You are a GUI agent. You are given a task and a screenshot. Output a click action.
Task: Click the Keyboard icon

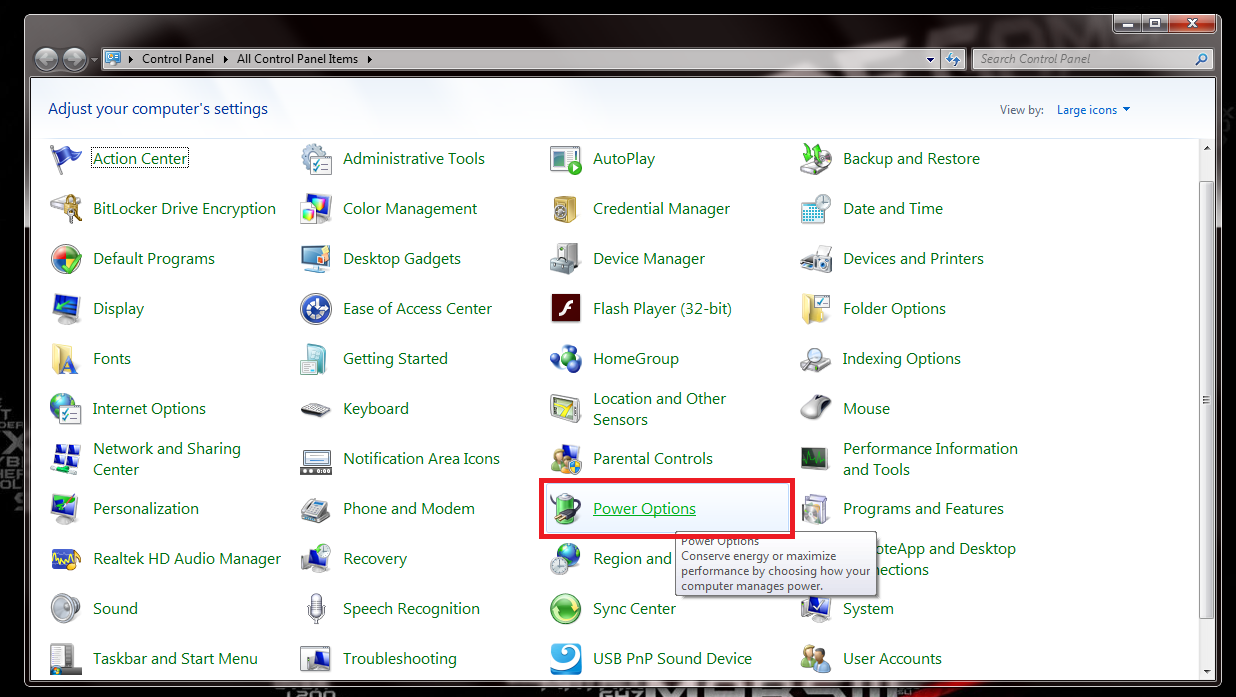tap(316, 409)
